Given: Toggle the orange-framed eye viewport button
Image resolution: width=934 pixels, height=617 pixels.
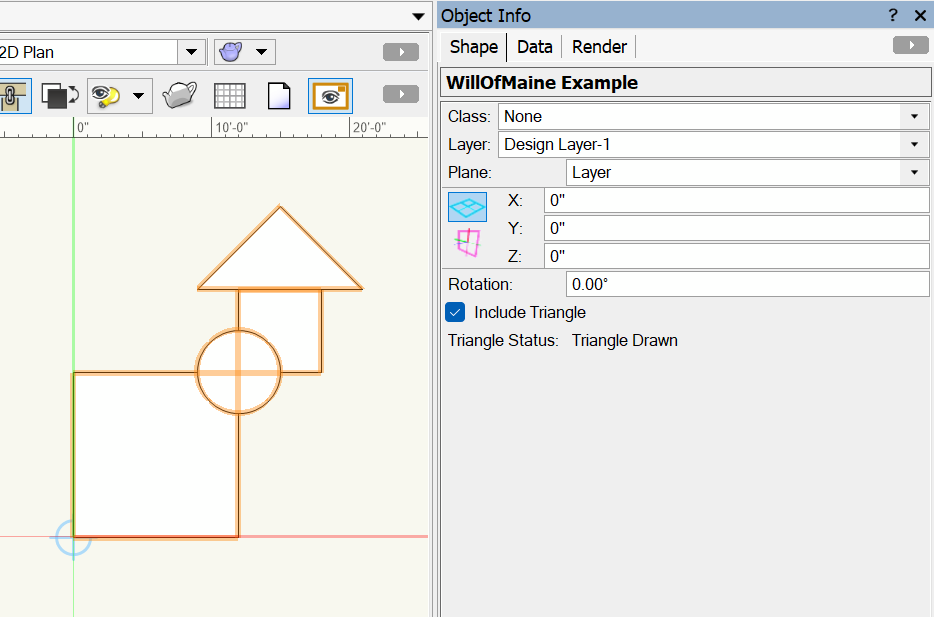Looking at the screenshot, I should coord(330,96).
